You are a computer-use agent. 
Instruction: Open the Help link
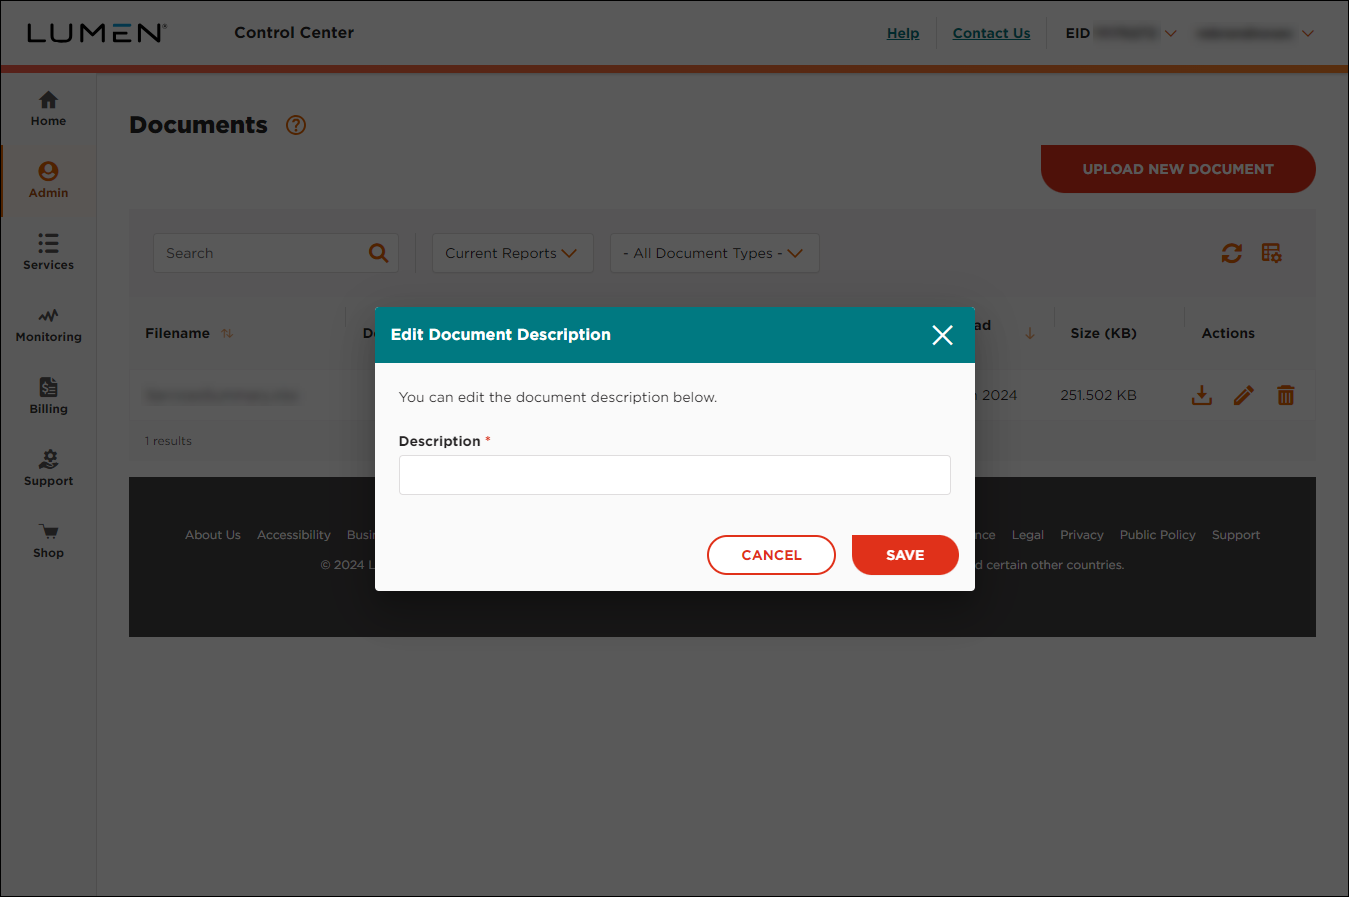click(x=903, y=33)
